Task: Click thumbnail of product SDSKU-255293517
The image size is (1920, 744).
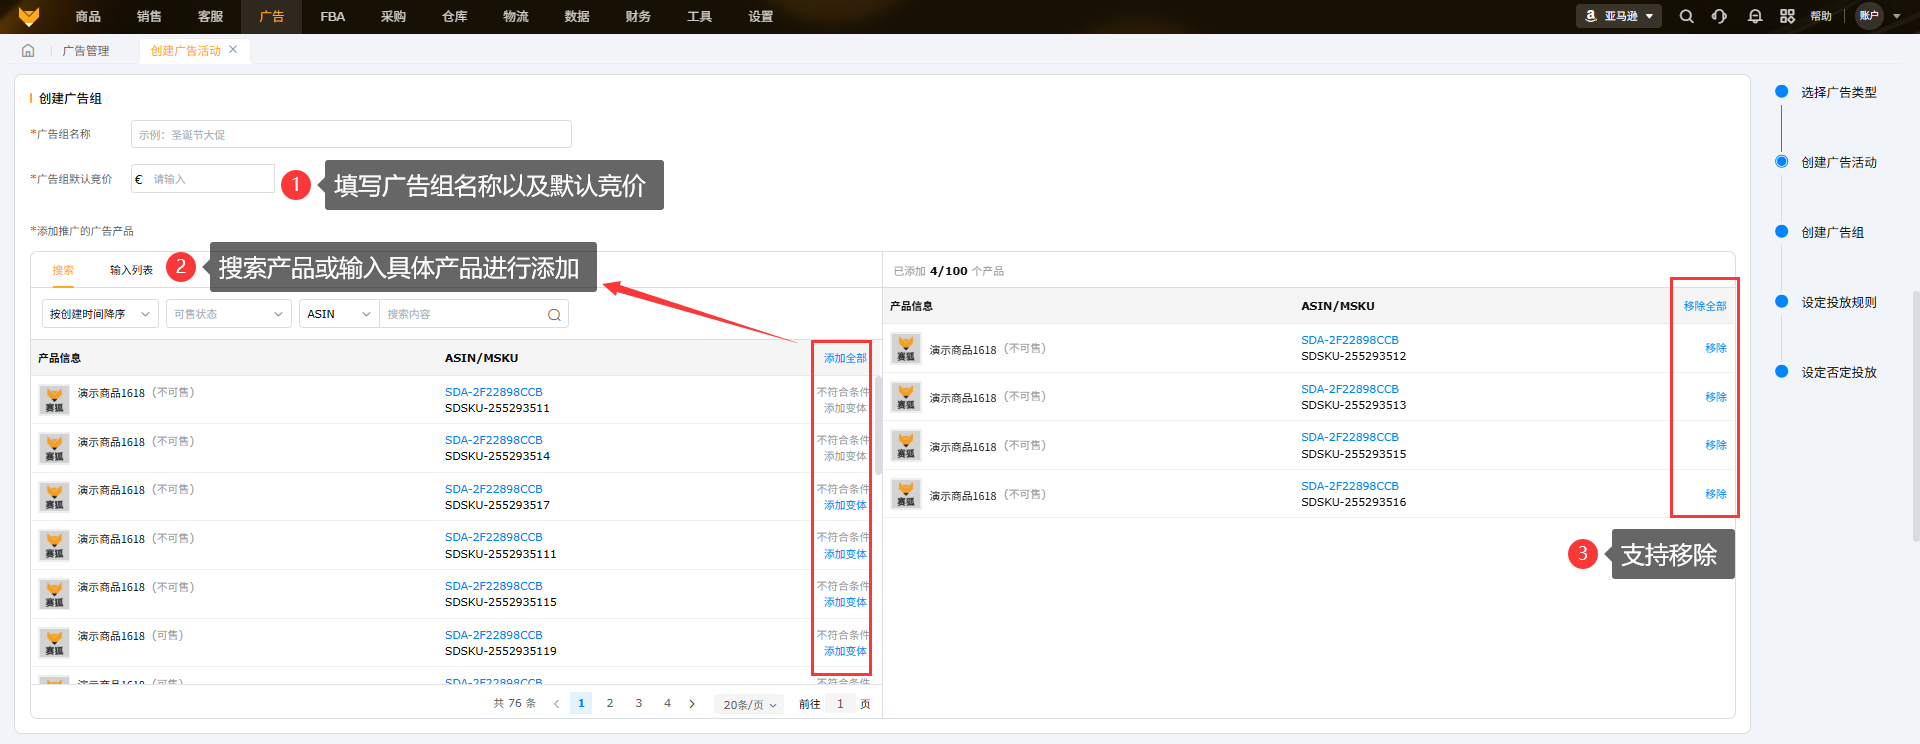Action: tap(54, 497)
